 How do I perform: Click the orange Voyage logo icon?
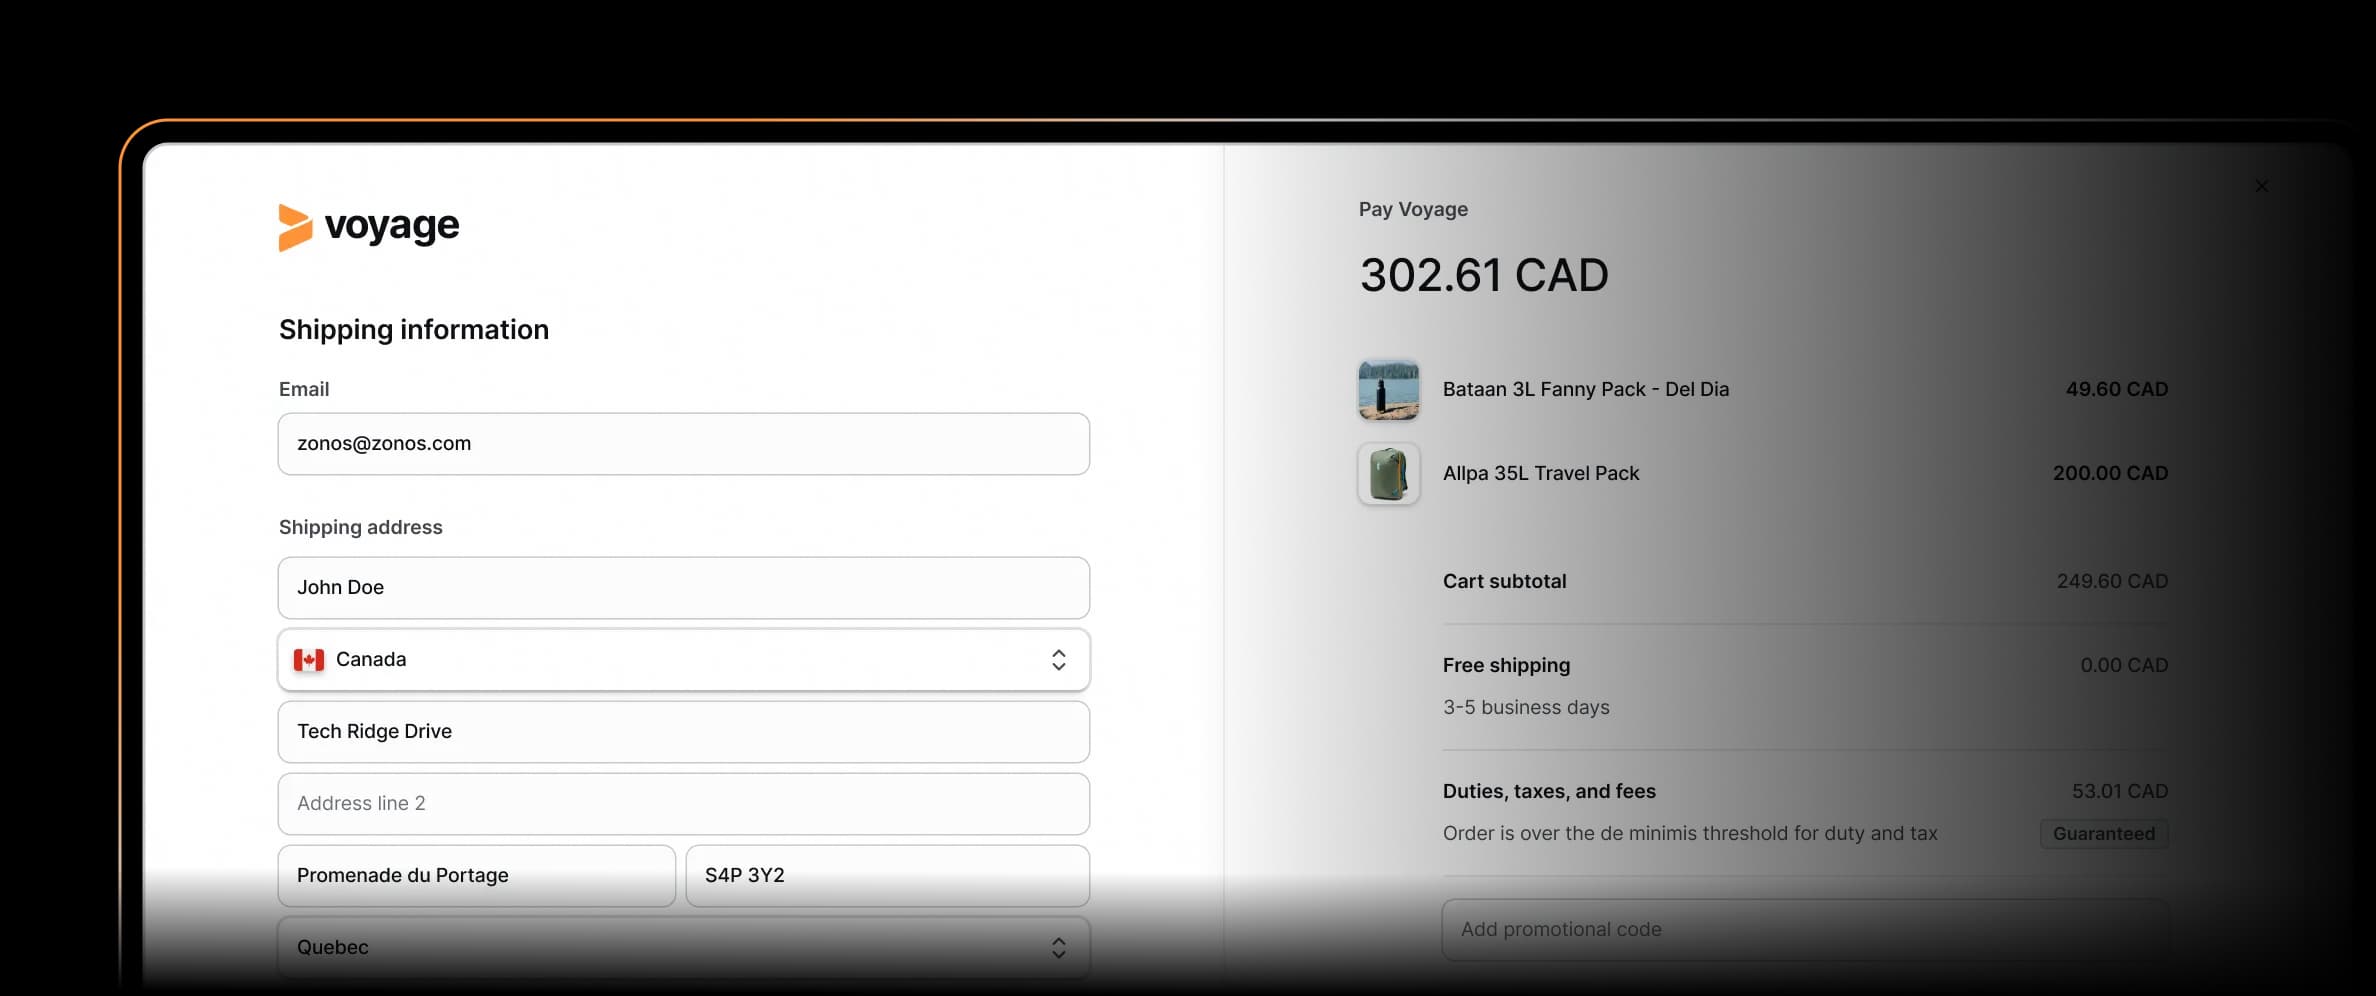(x=295, y=228)
